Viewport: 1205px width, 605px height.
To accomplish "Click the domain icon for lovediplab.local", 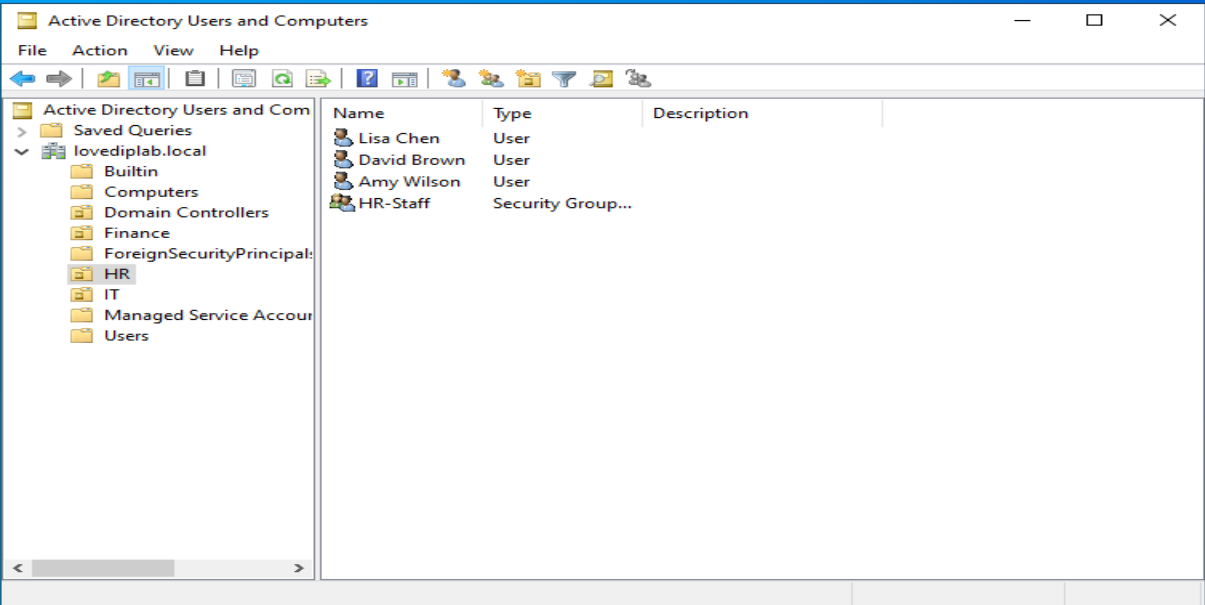I will coord(53,151).
